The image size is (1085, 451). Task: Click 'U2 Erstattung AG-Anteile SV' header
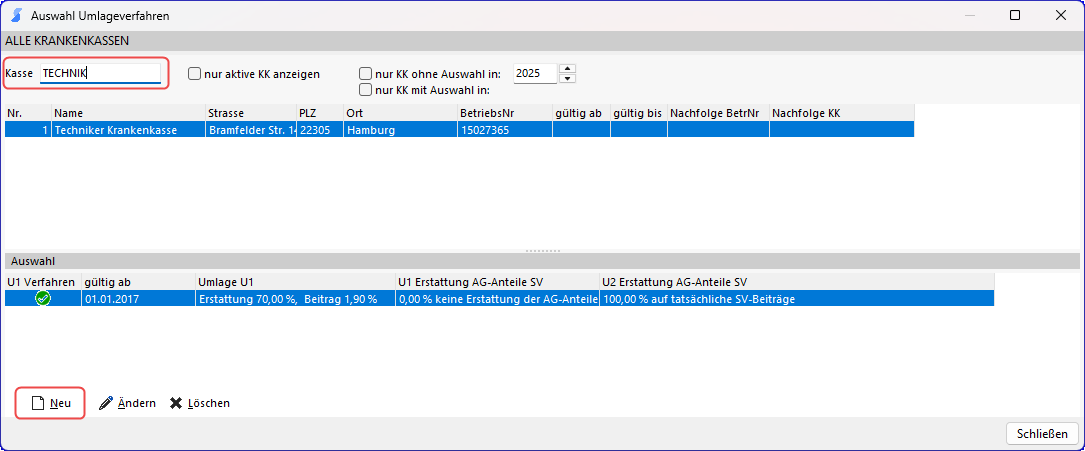[797, 282]
